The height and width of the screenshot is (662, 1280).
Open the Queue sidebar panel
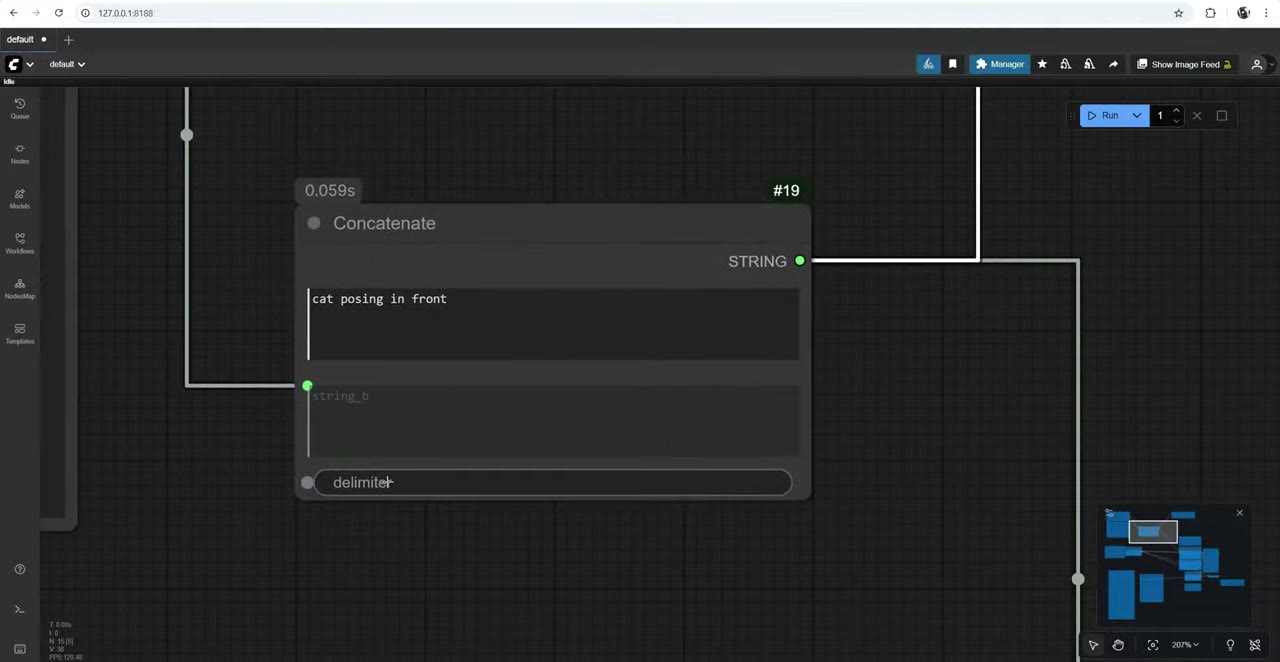pyautogui.click(x=19, y=108)
